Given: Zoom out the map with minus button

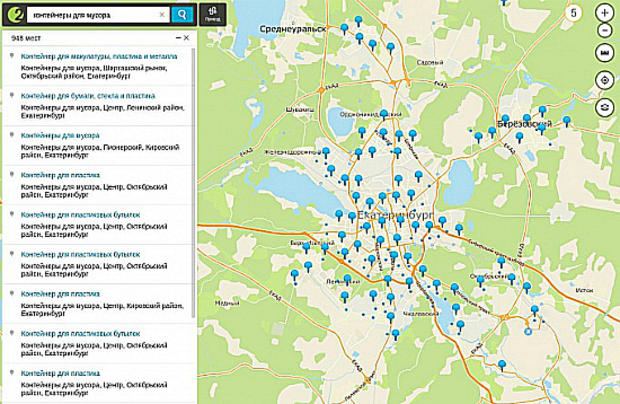Looking at the screenshot, I should [605, 30].
